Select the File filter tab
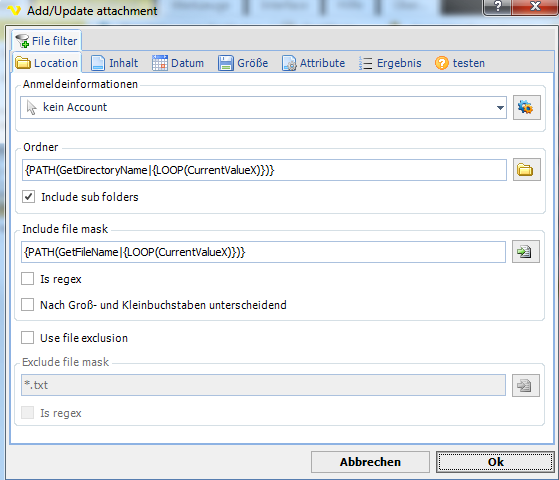559x480 pixels. [x=47, y=41]
